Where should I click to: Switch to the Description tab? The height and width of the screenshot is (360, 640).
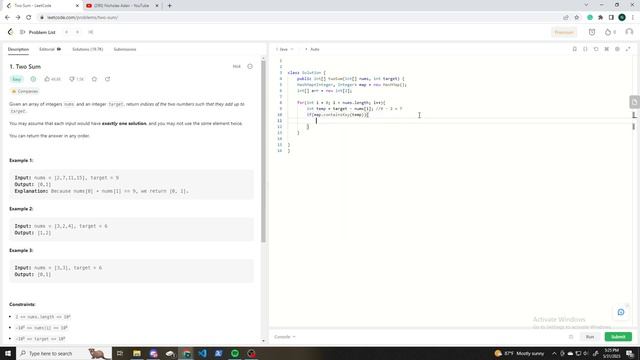18,49
